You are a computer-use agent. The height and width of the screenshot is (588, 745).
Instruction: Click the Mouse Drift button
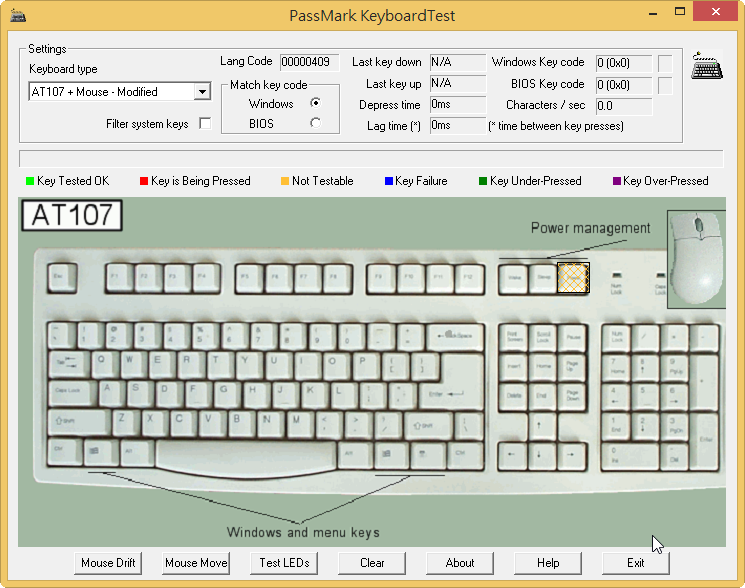pyautogui.click(x=108, y=563)
